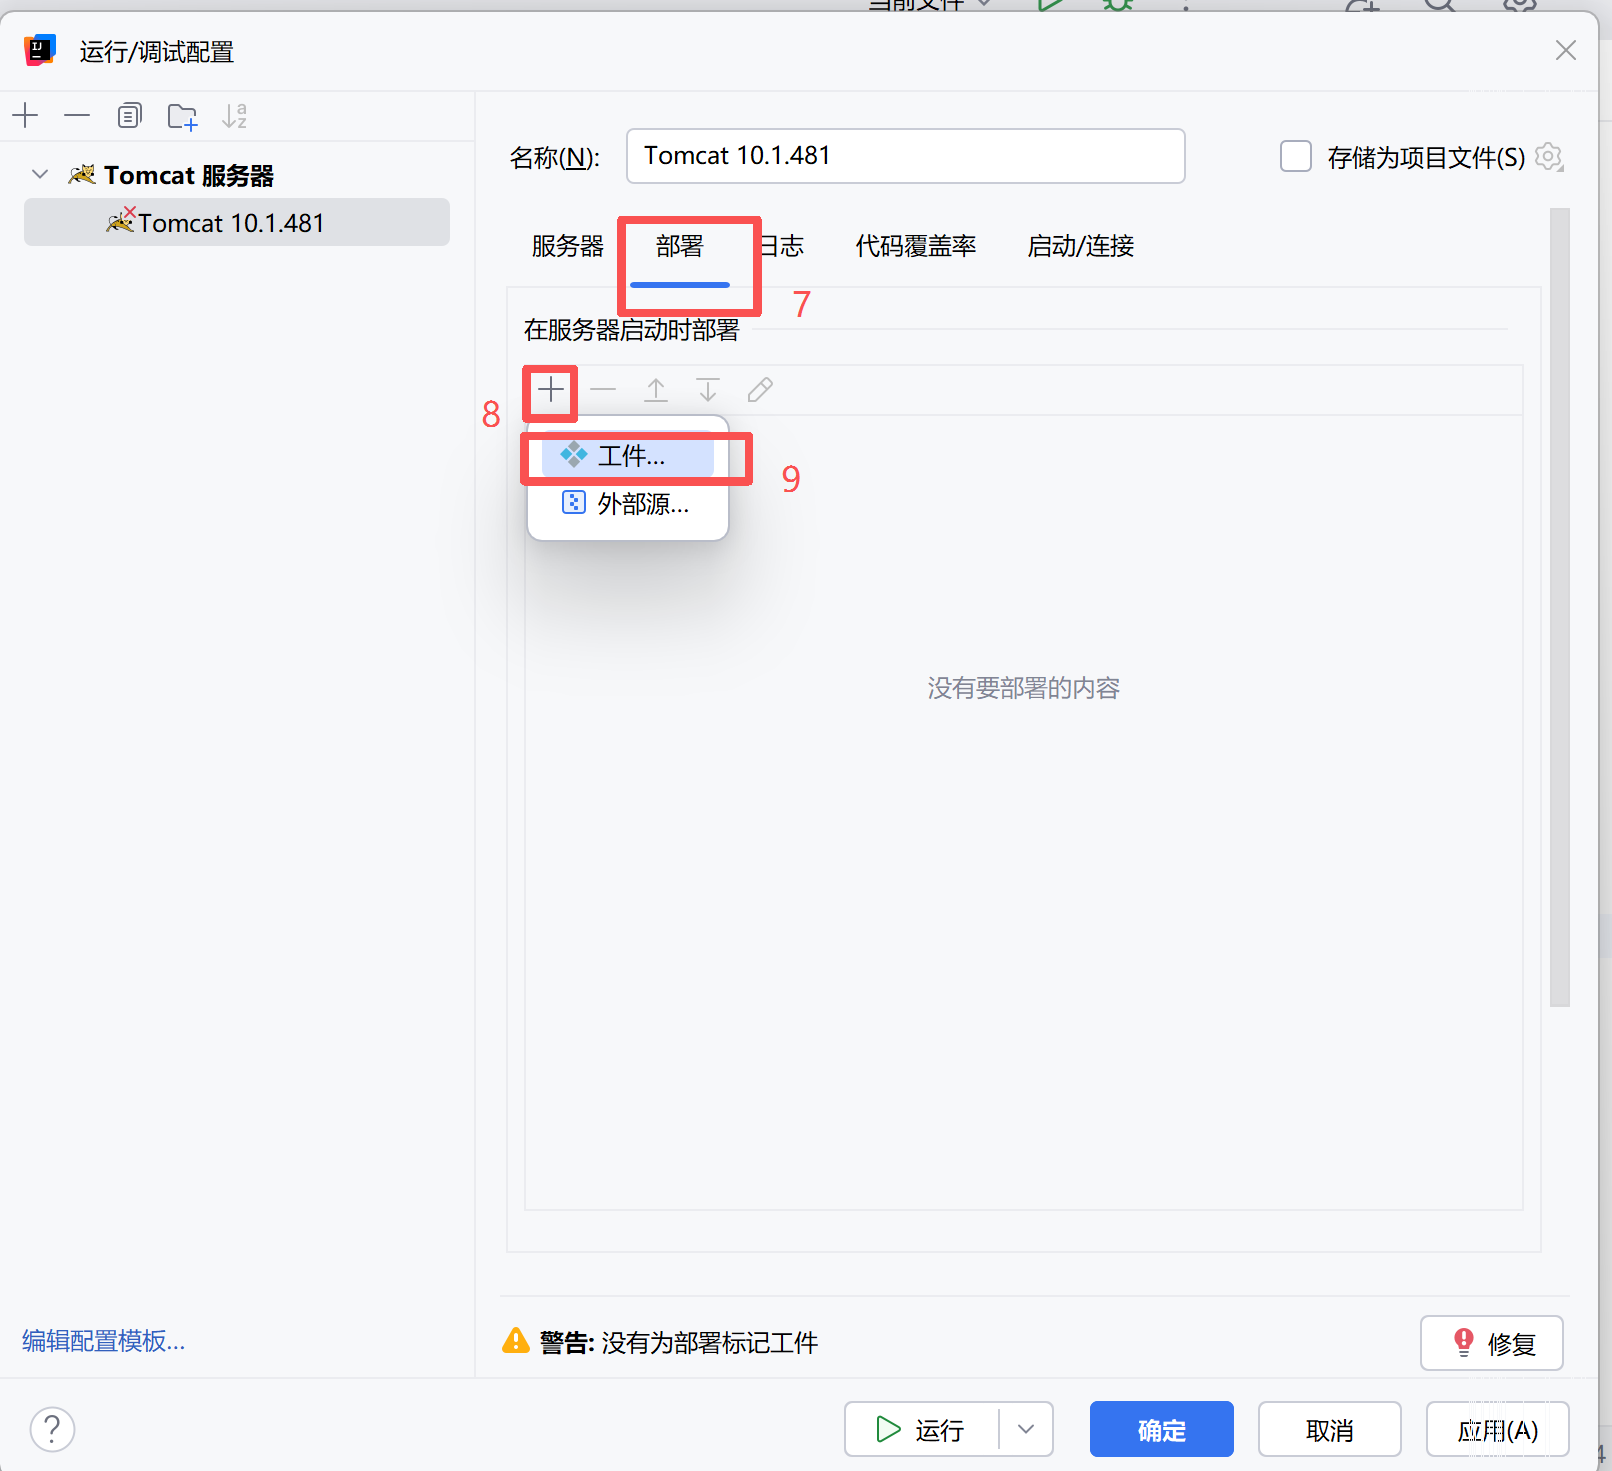
Task: Open 编辑配置模板... link
Action: pos(104,1340)
